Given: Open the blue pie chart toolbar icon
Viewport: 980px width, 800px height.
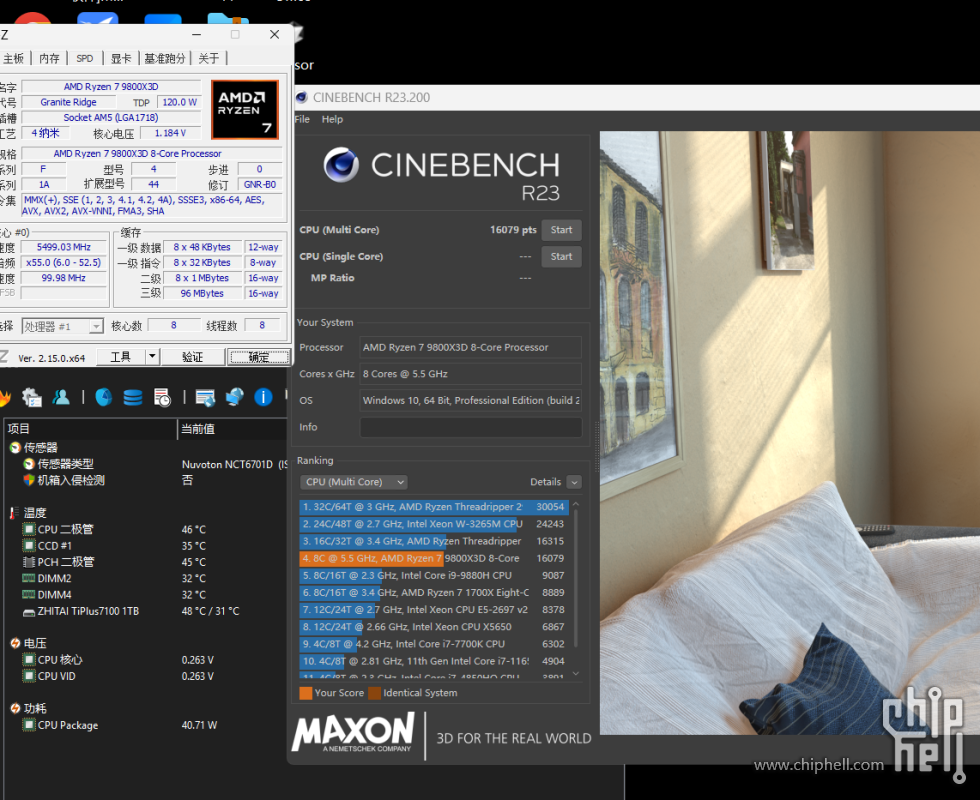Looking at the screenshot, I should point(103,398).
